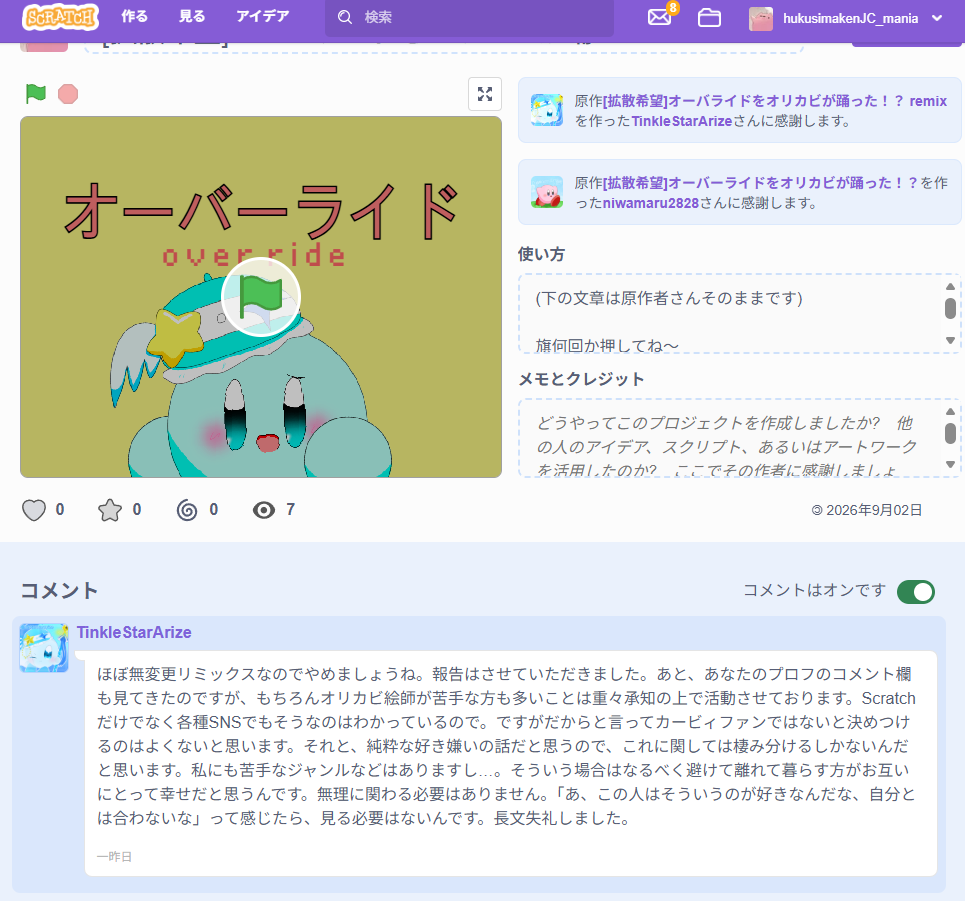
Task: Click niwamaru2828 Kirby avatar in credit box
Action: 547,192
